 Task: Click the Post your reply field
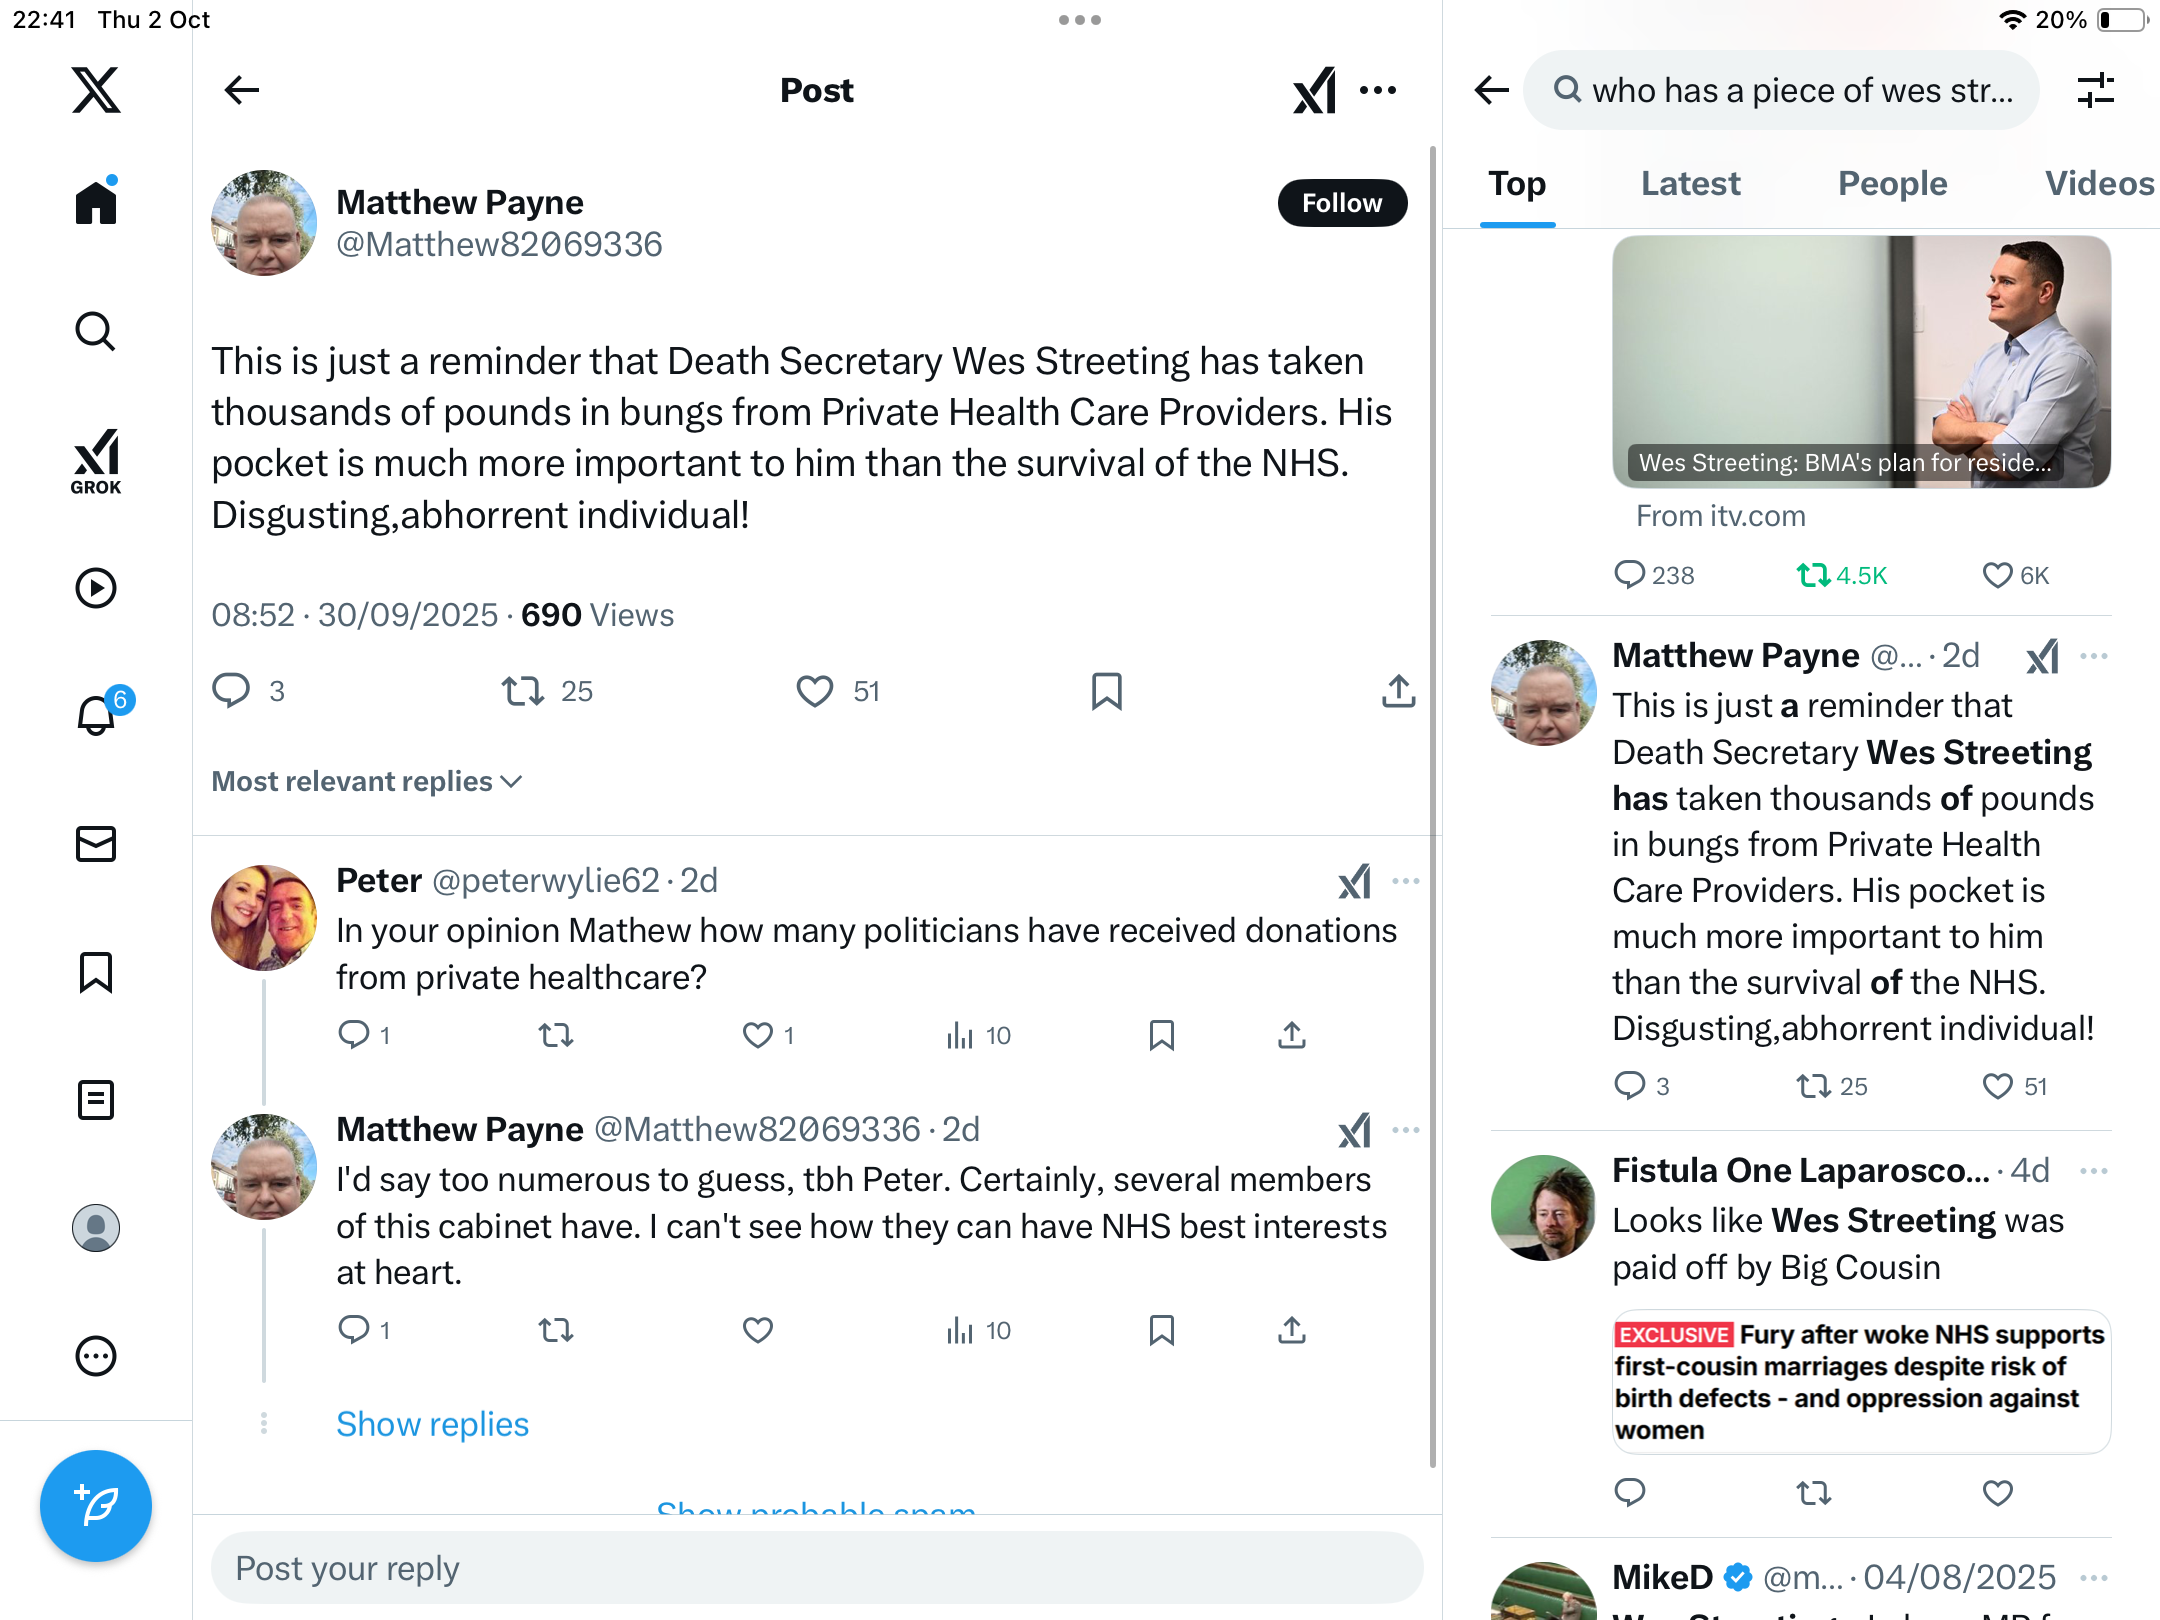pyautogui.click(x=817, y=1568)
